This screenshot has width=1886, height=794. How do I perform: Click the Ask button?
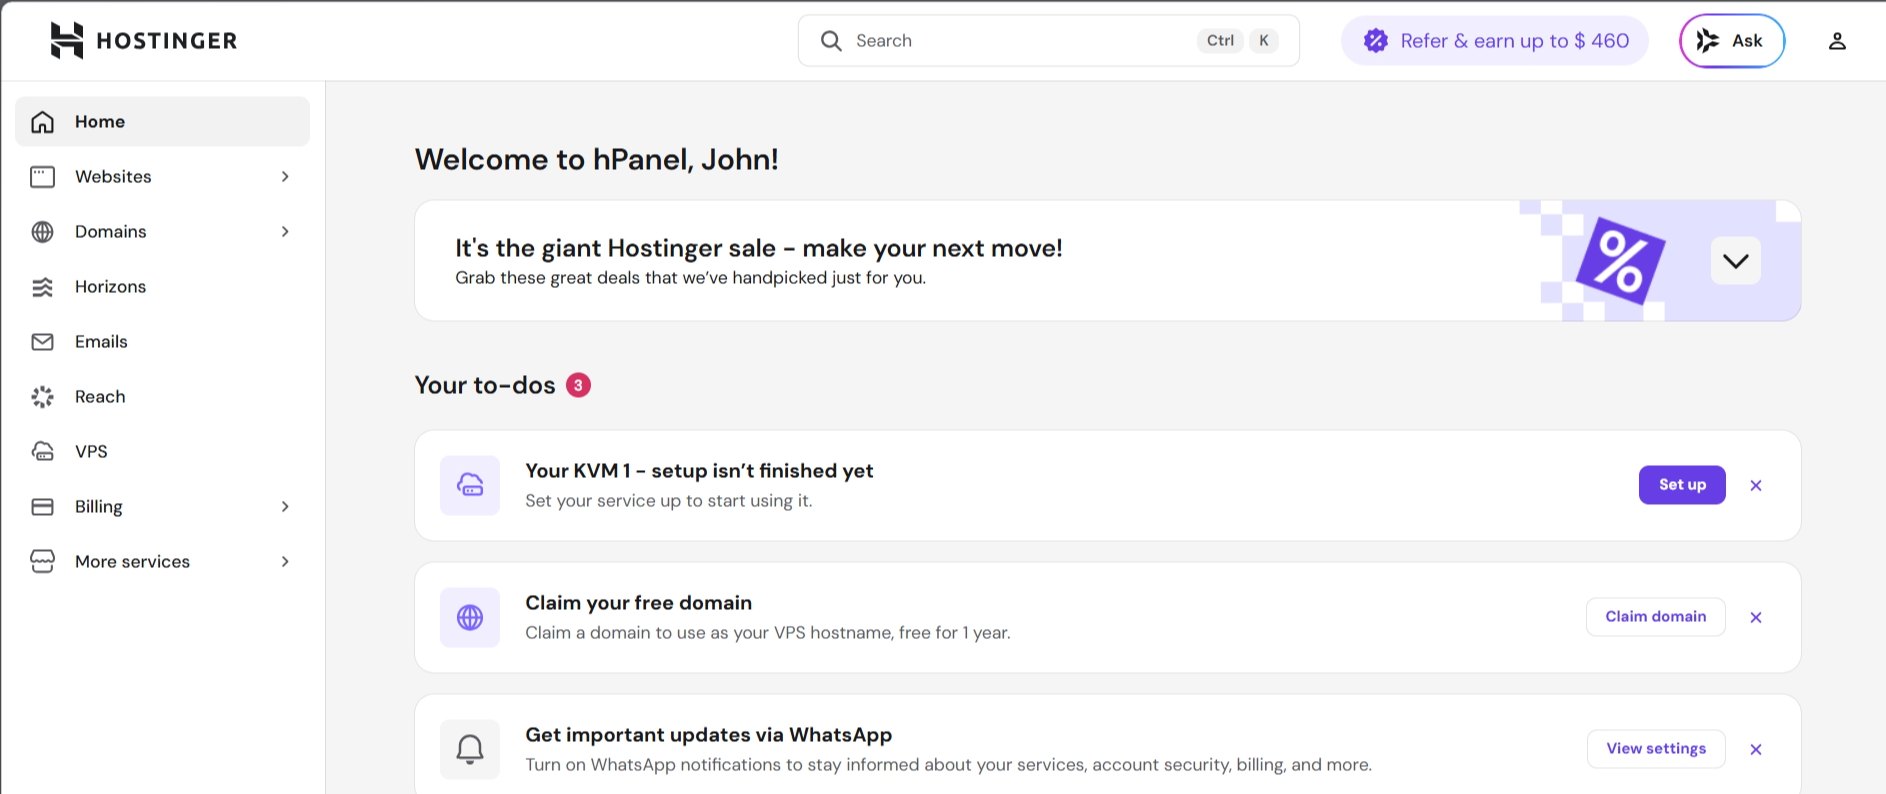(1732, 41)
